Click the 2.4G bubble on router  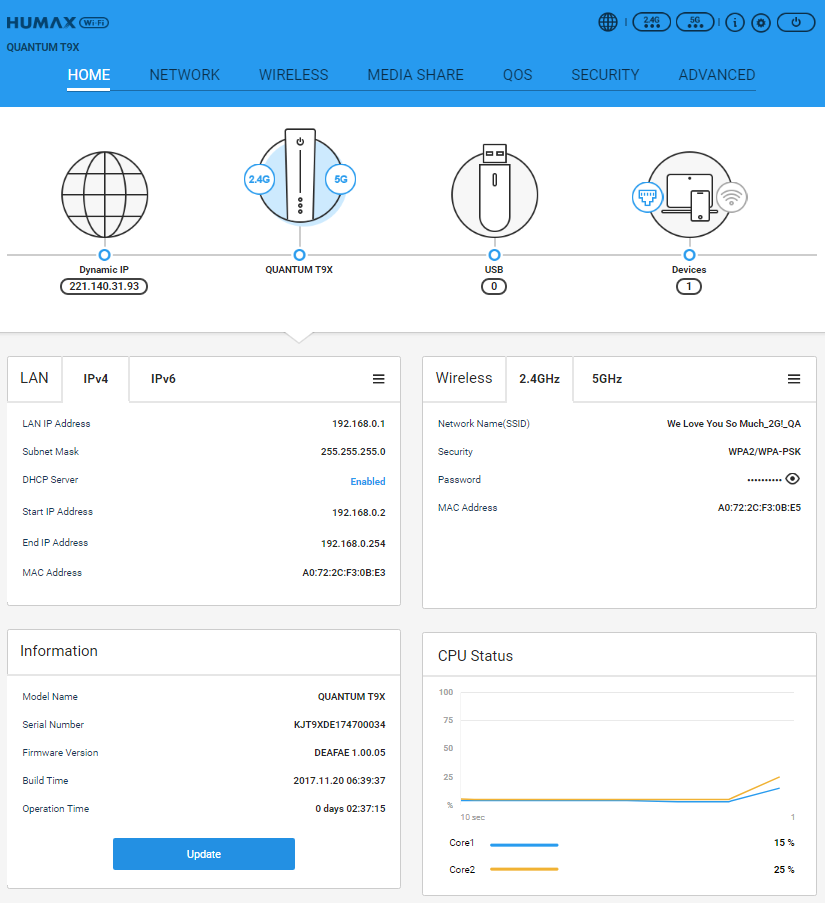pyautogui.click(x=259, y=179)
